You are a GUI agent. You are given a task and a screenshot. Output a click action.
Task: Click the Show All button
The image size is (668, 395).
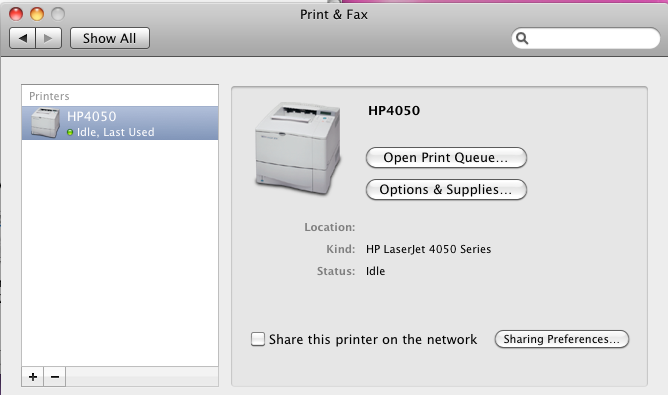pos(110,38)
